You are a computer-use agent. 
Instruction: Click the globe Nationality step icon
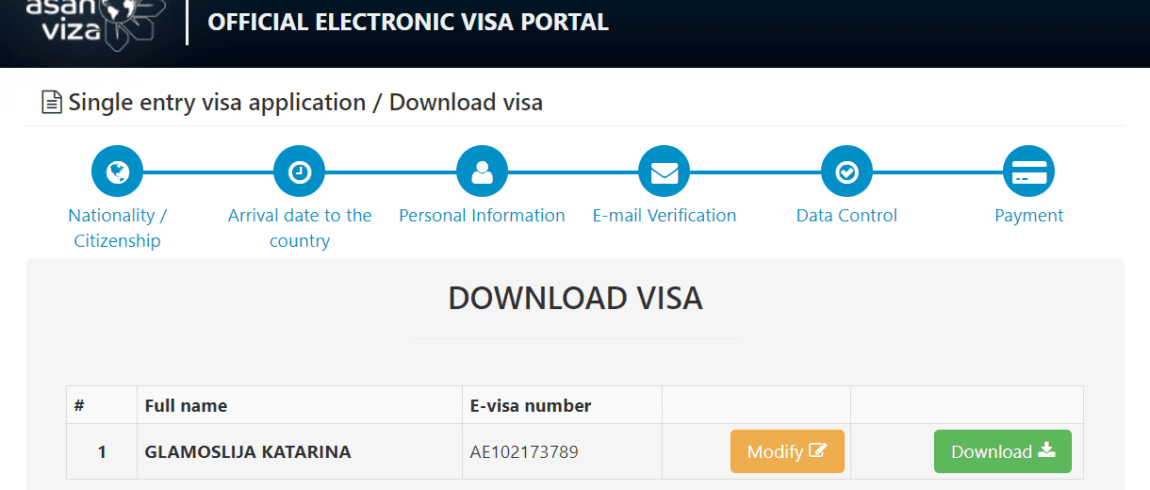117,172
